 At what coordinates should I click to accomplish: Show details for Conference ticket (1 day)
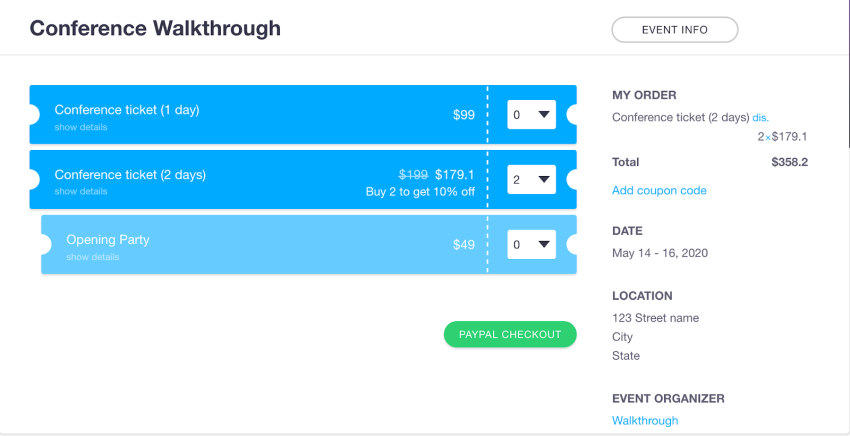[x=81, y=127]
